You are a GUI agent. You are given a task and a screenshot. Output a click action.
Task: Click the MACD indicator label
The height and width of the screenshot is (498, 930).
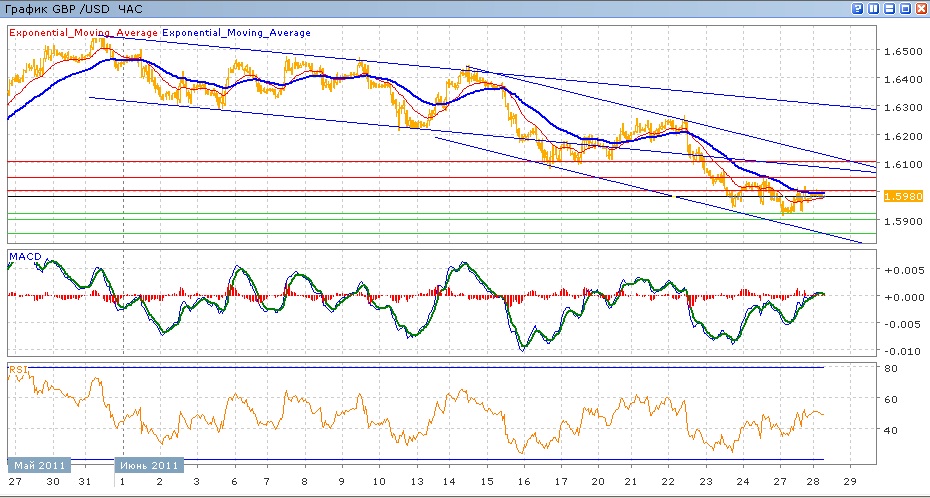coord(25,257)
